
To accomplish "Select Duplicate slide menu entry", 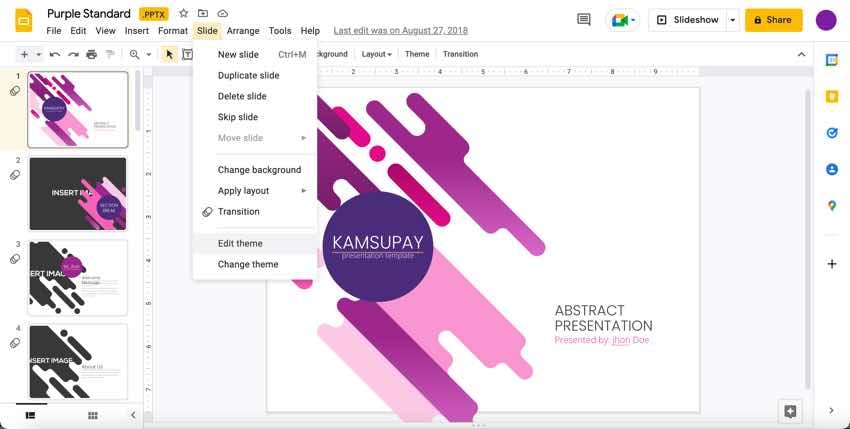I will tap(248, 75).
